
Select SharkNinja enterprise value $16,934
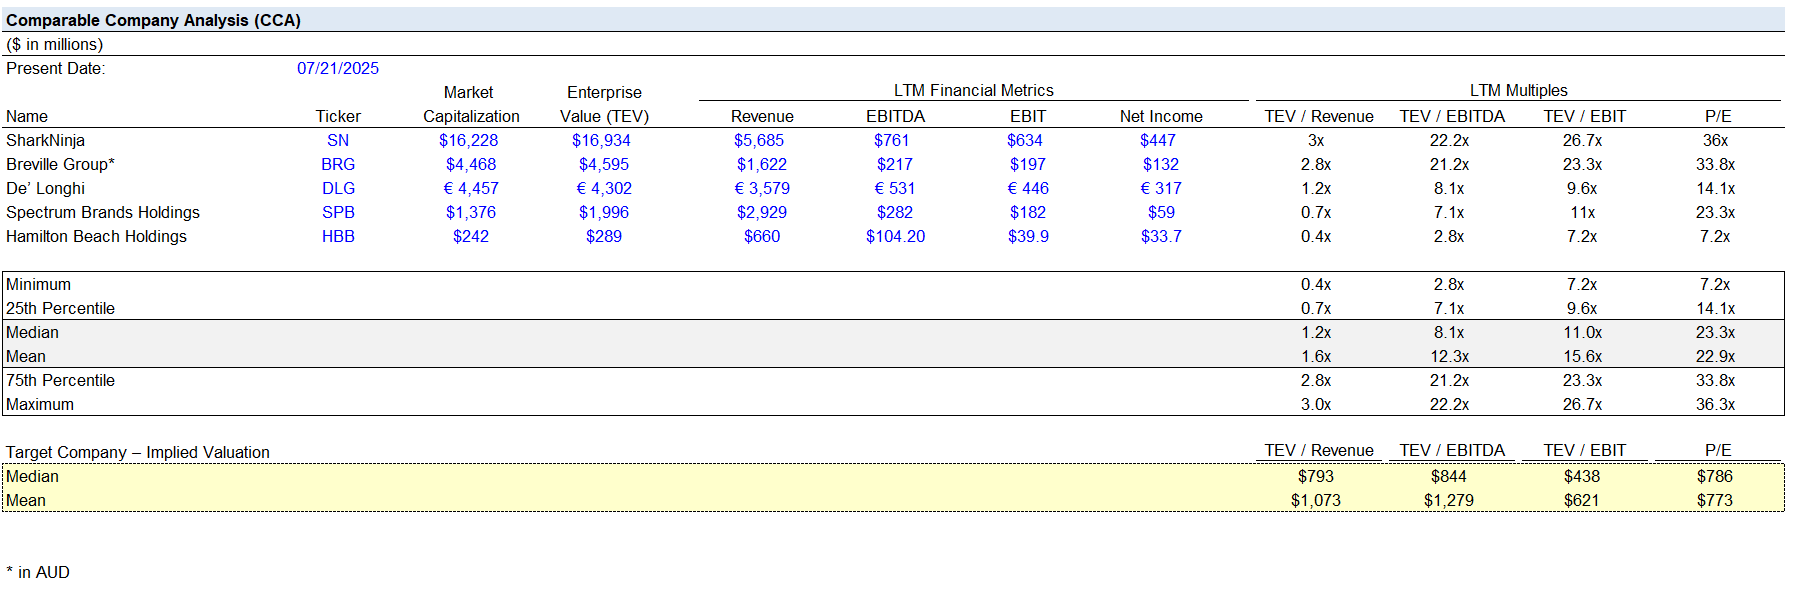coord(601,140)
